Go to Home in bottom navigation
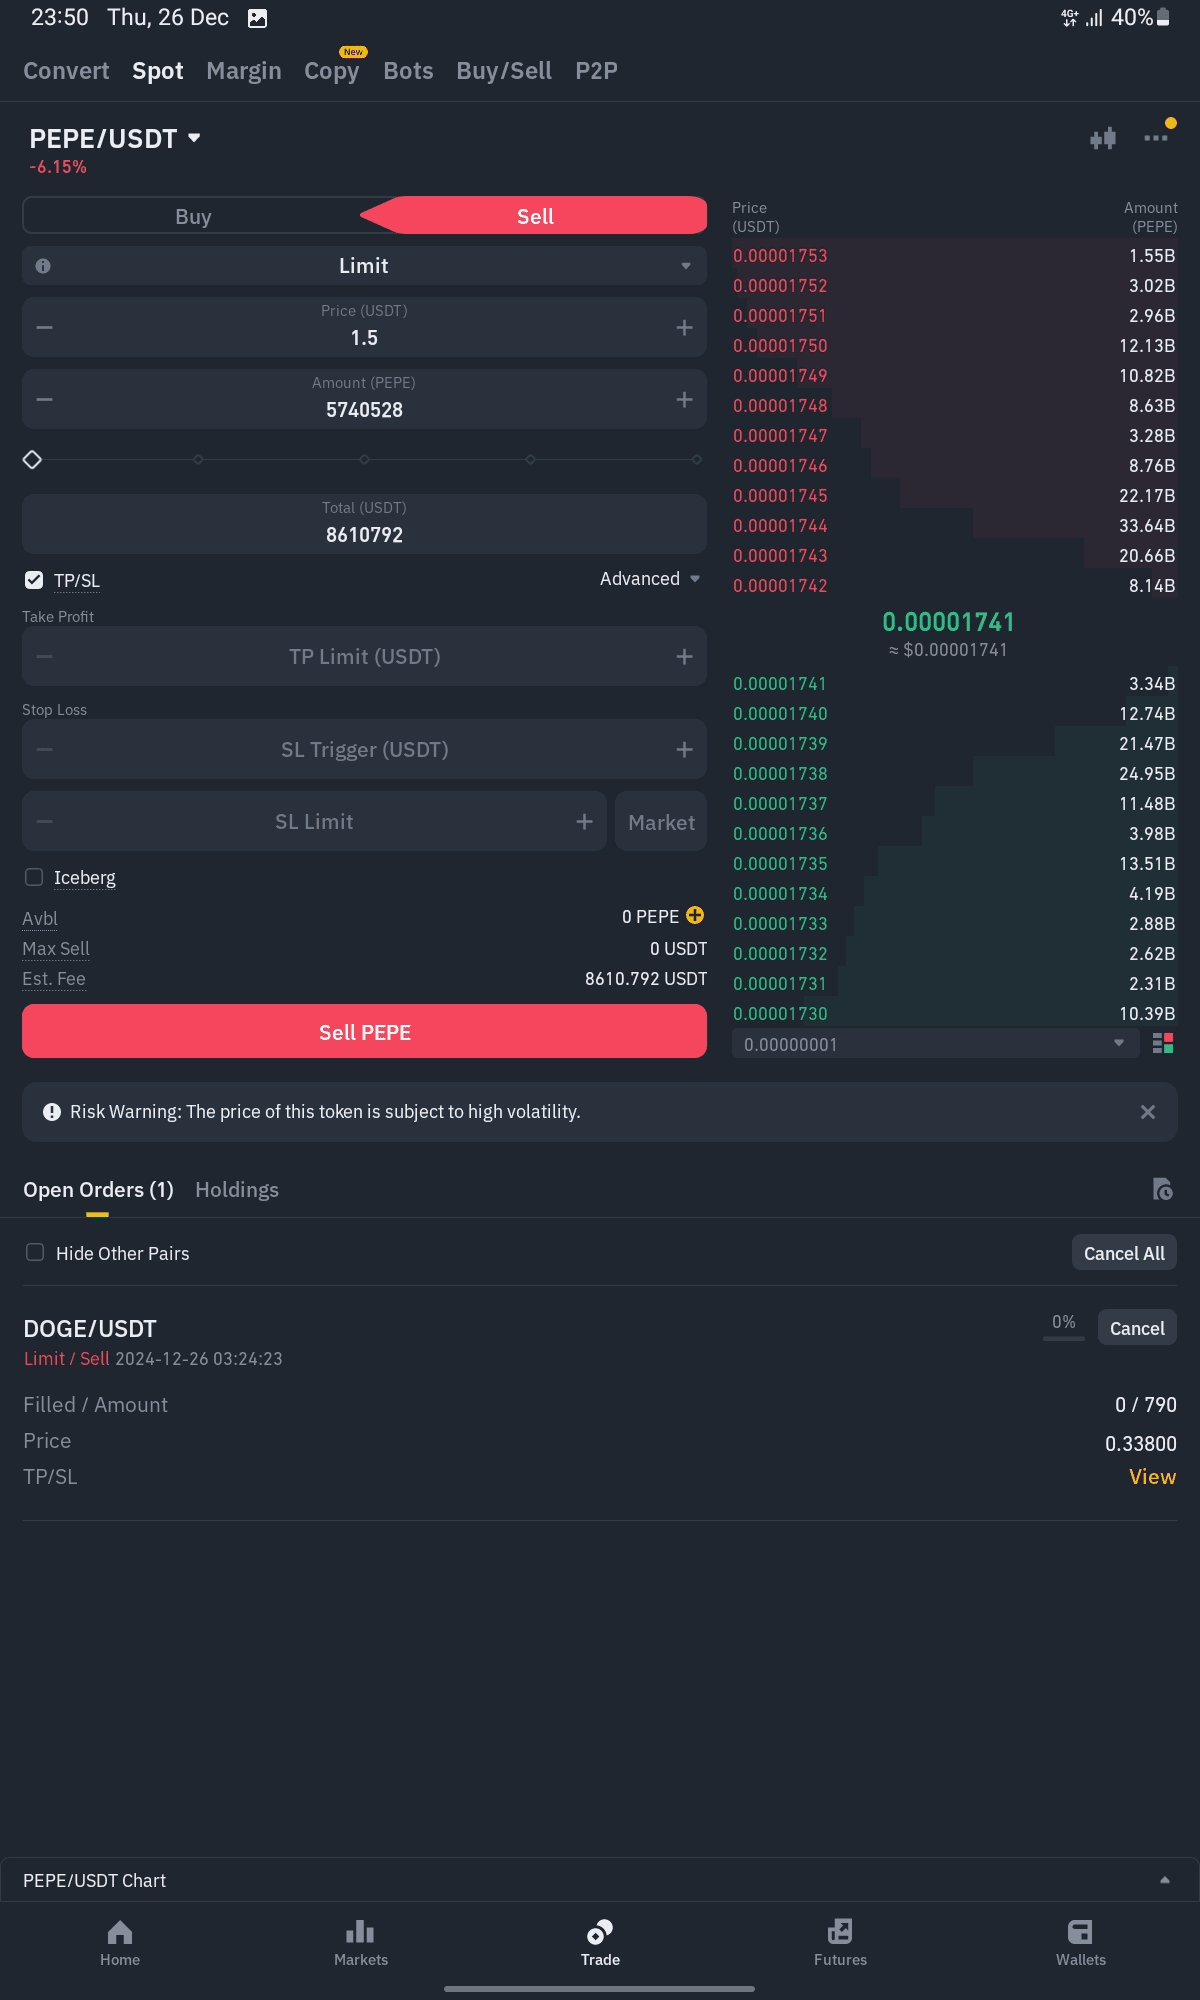1200x2000 pixels. (120, 1943)
